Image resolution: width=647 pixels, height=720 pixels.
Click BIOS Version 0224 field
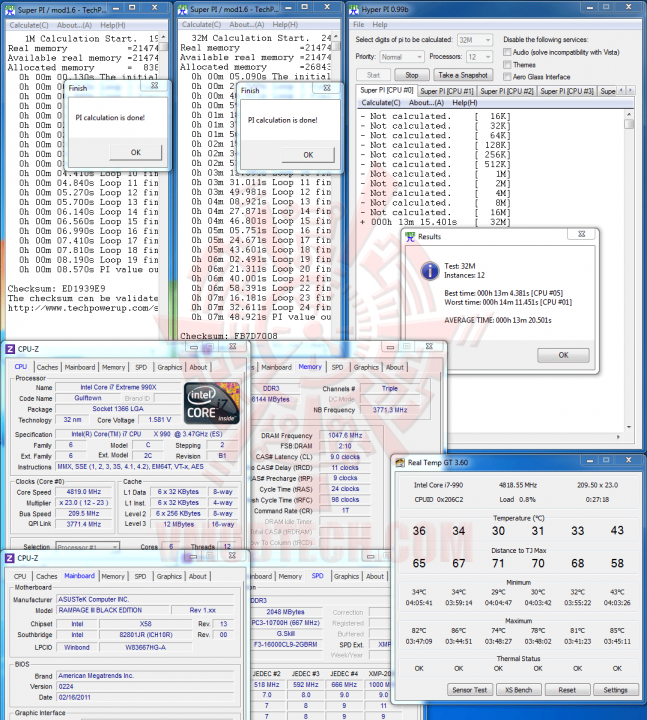pyautogui.click(x=145, y=686)
